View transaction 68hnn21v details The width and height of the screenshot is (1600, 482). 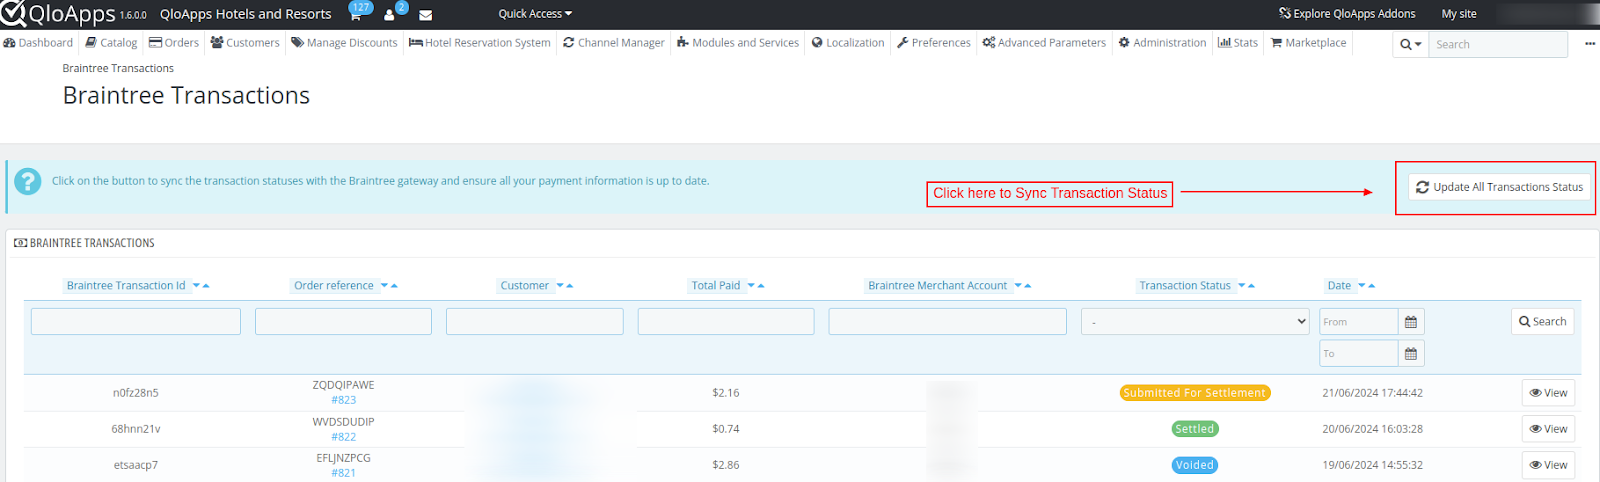[x=1548, y=429]
